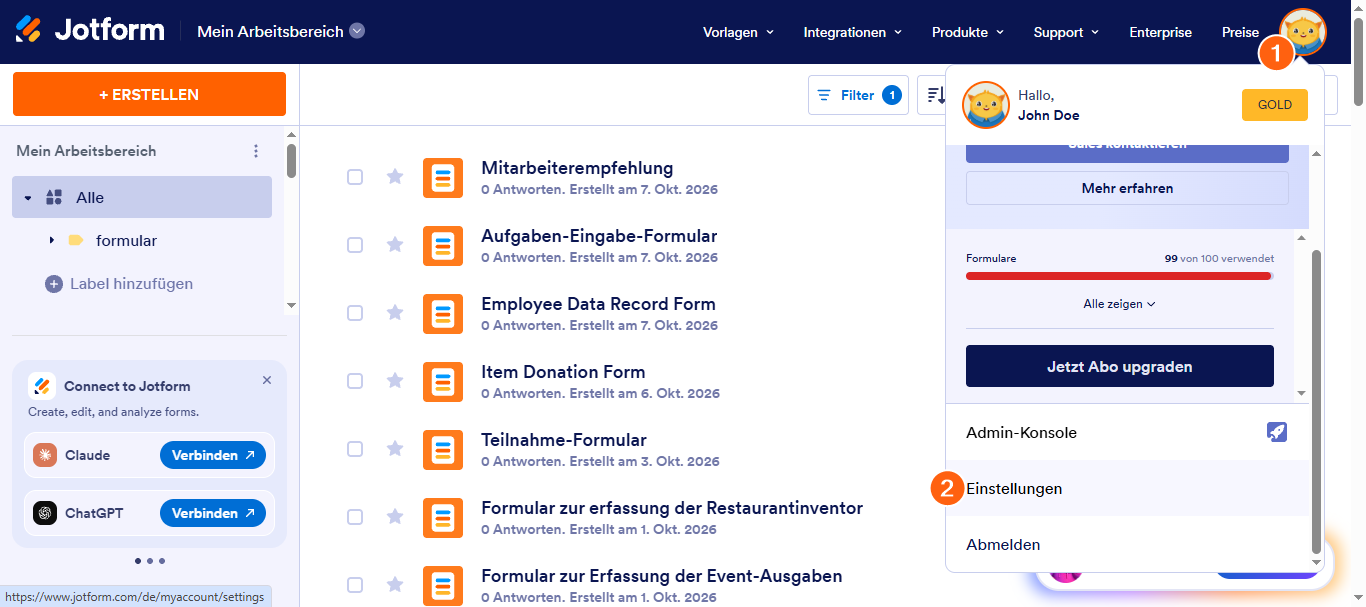
Task: Star the Mitarbeiterempfehlung form
Action: click(395, 177)
